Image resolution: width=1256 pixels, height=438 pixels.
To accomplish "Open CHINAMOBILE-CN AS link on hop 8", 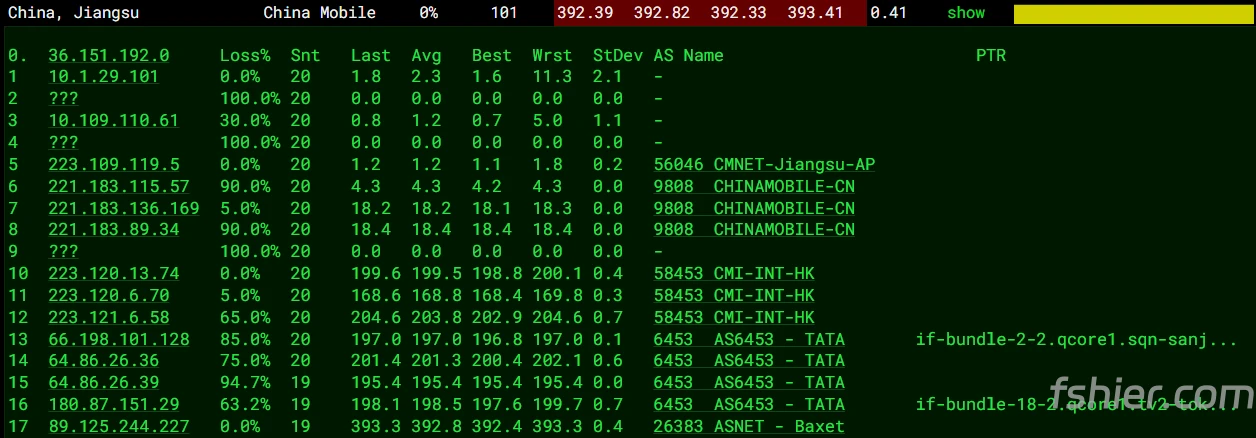I will 754,230.
